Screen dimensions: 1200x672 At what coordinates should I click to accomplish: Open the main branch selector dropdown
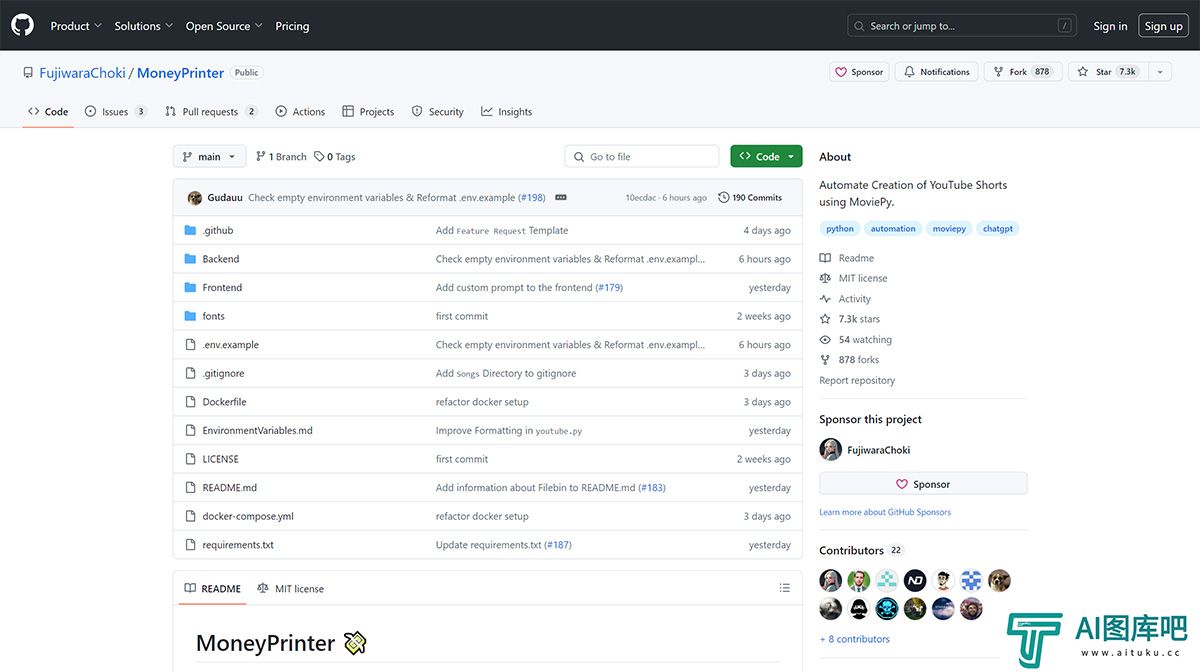(209, 157)
